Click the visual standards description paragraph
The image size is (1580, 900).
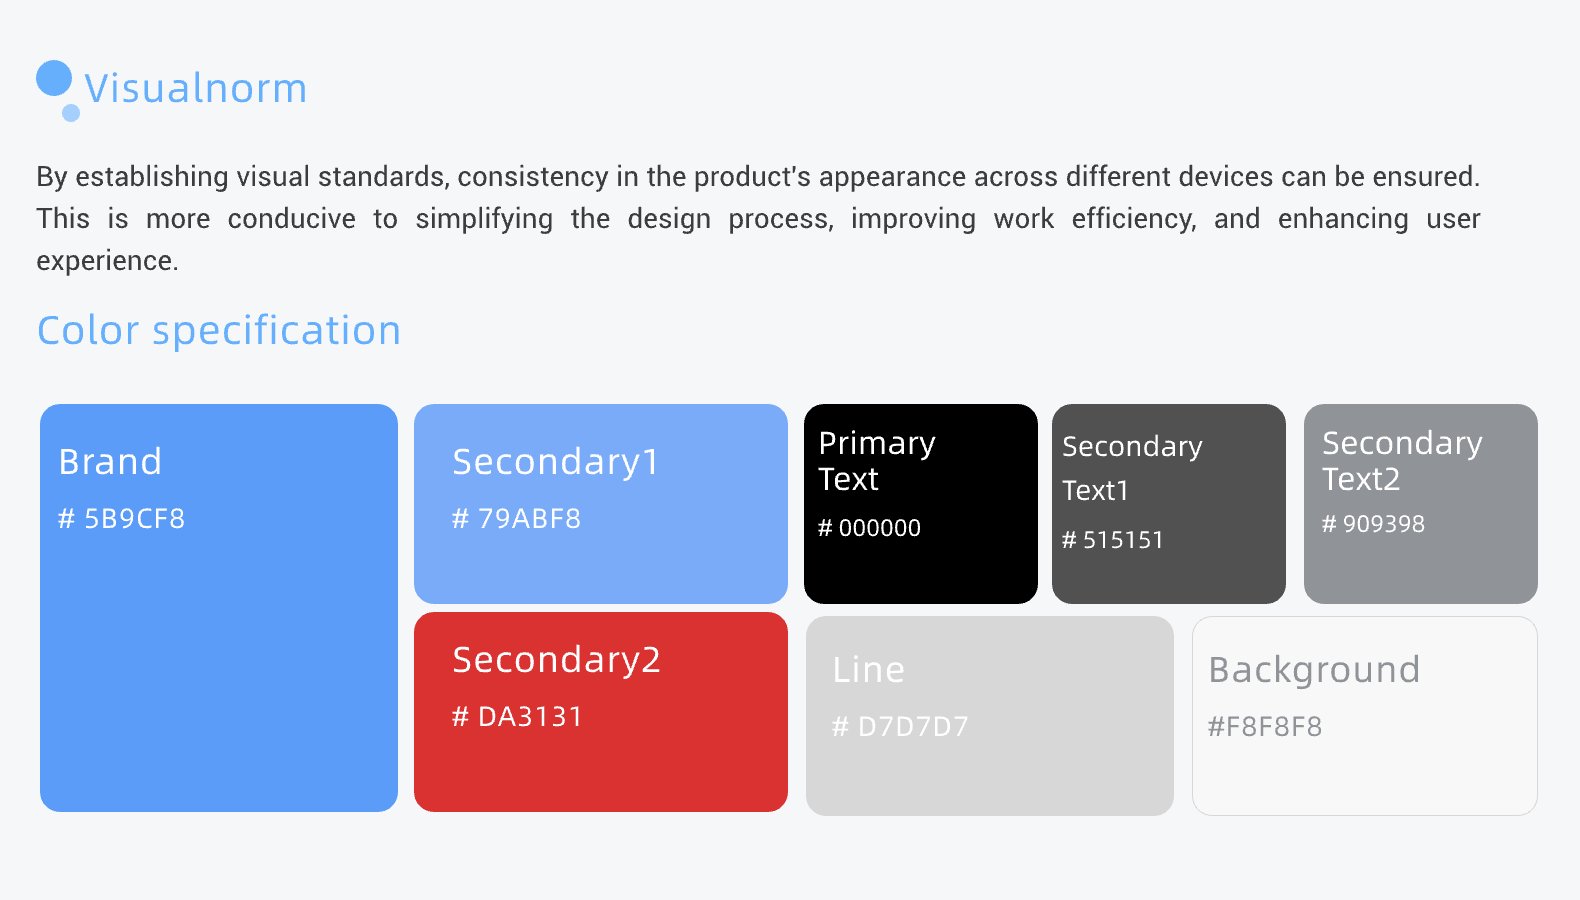coord(757,218)
